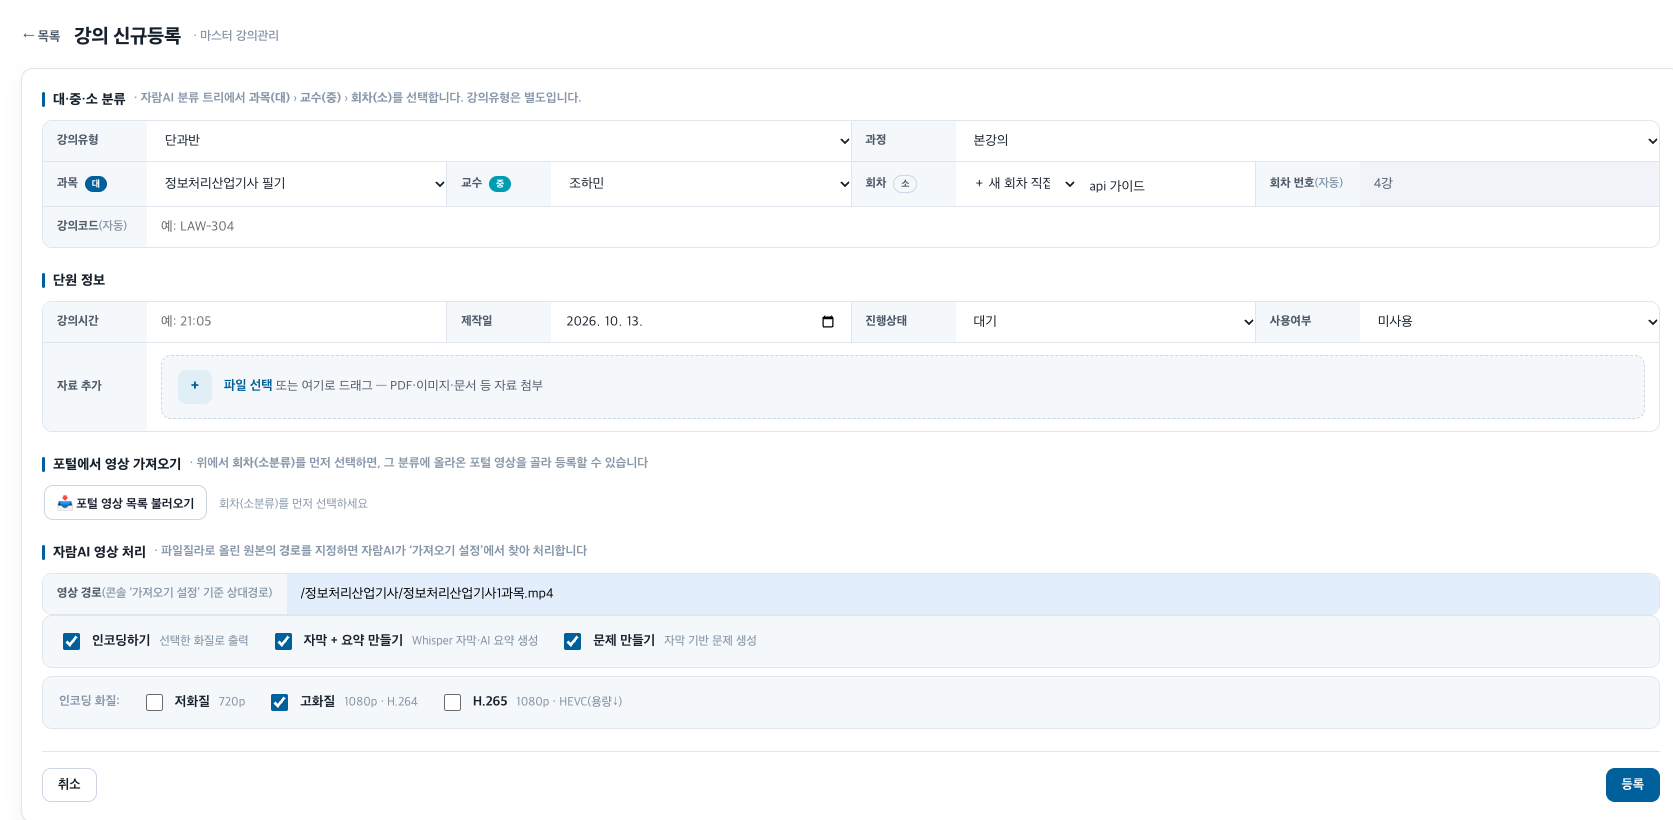
Task: Check the H.265 encoding option
Action: point(453,702)
